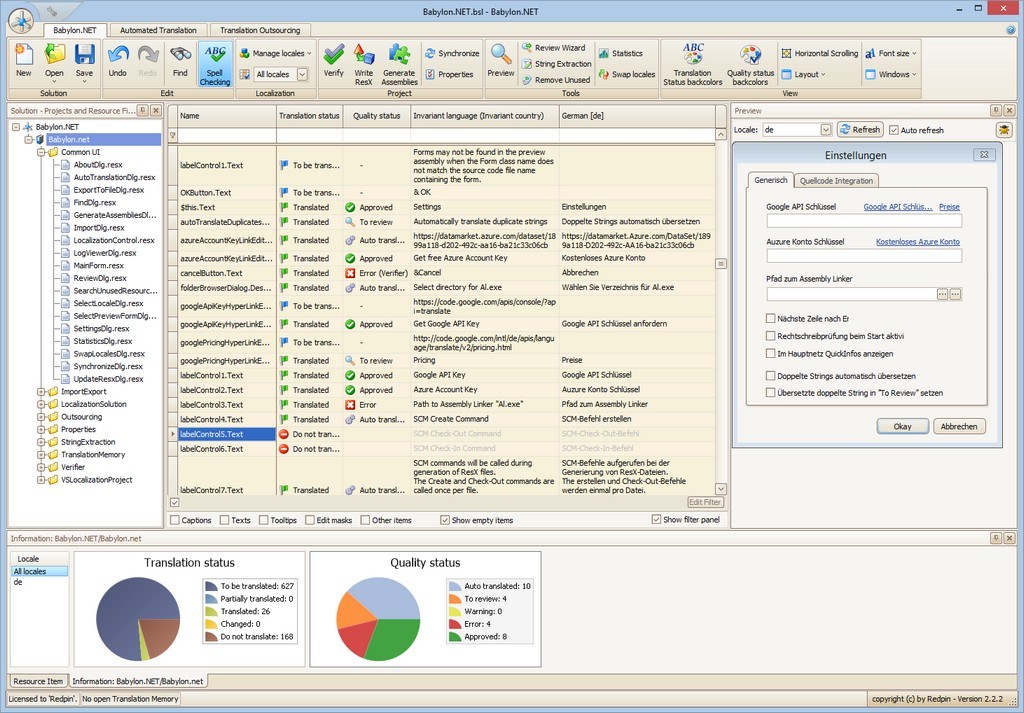Open Translation Status backcolors
The height and width of the screenshot is (713, 1024).
[x=692, y=64]
